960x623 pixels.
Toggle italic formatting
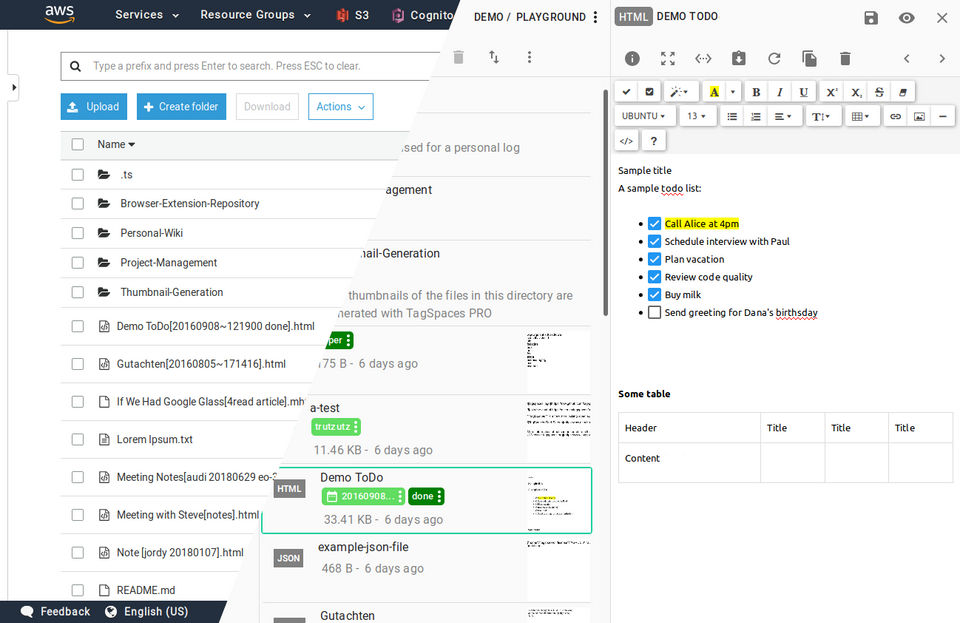779,92
